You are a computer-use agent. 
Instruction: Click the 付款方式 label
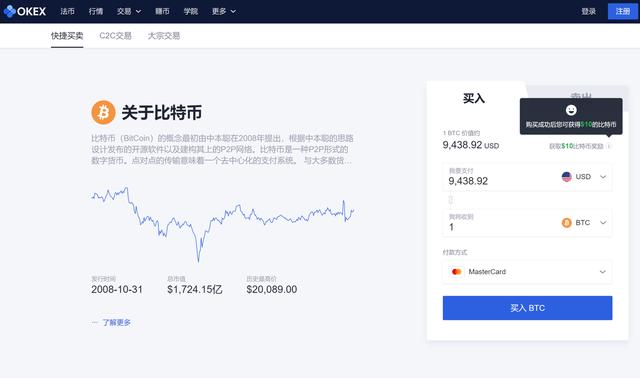(455, 252)
